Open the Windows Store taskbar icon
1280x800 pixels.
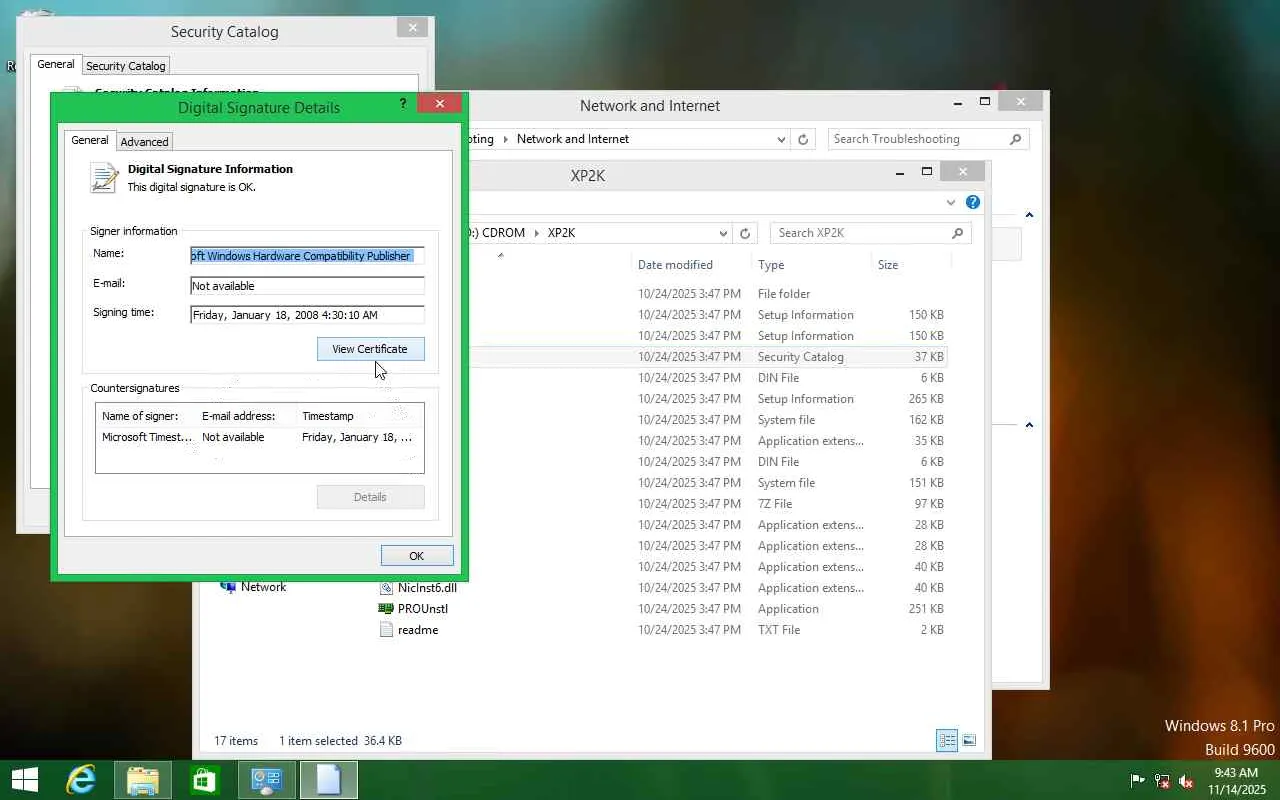point(205,780)
